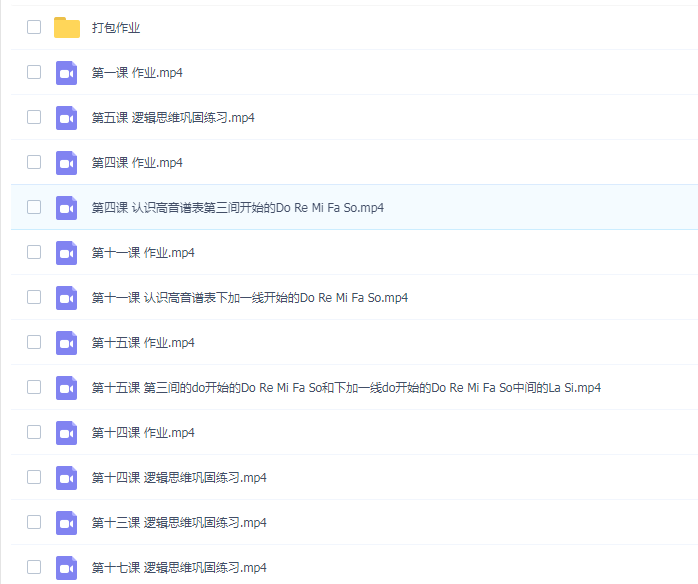
Task: Select checkbox for 第四课 作业.mp4
Action: point(34,162)
